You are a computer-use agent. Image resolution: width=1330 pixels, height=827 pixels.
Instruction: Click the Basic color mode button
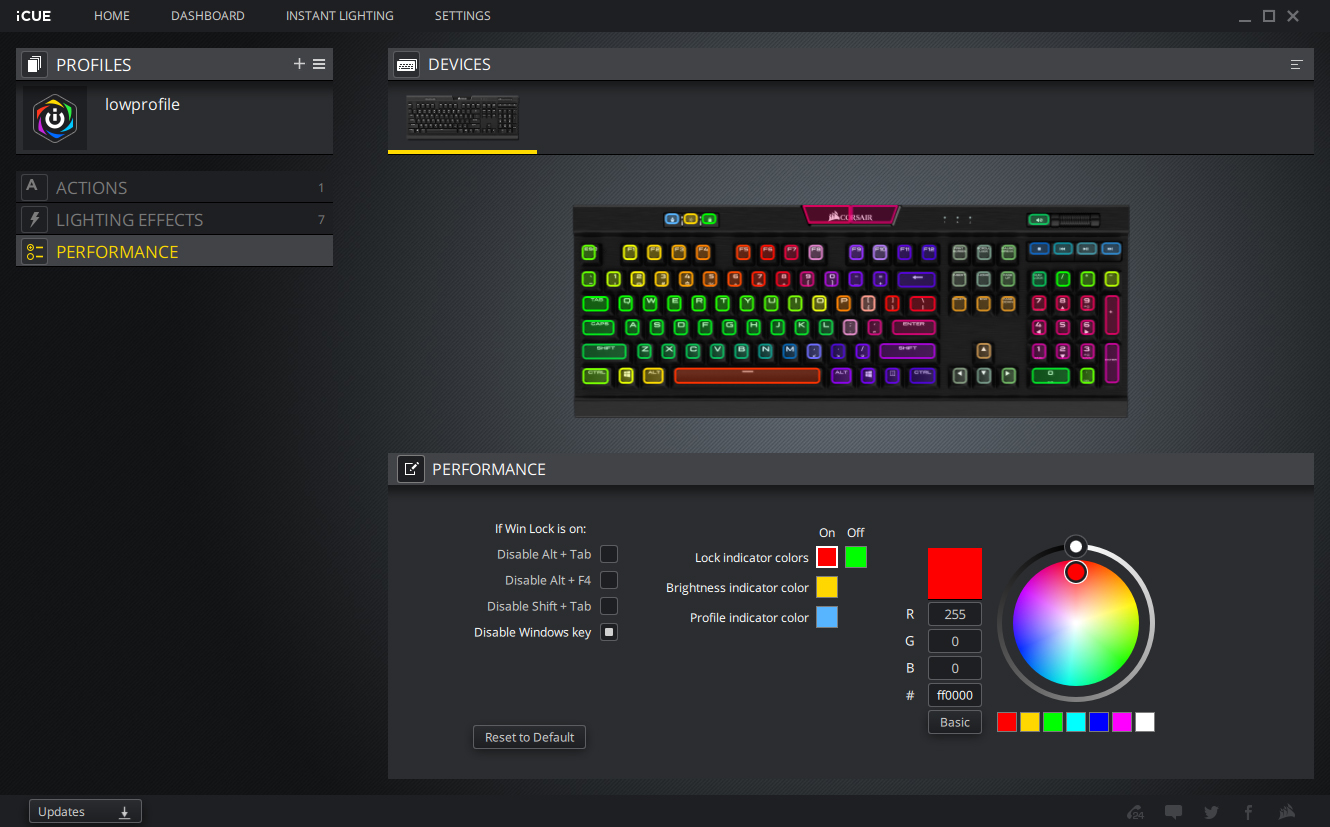(x=955, y=722)
